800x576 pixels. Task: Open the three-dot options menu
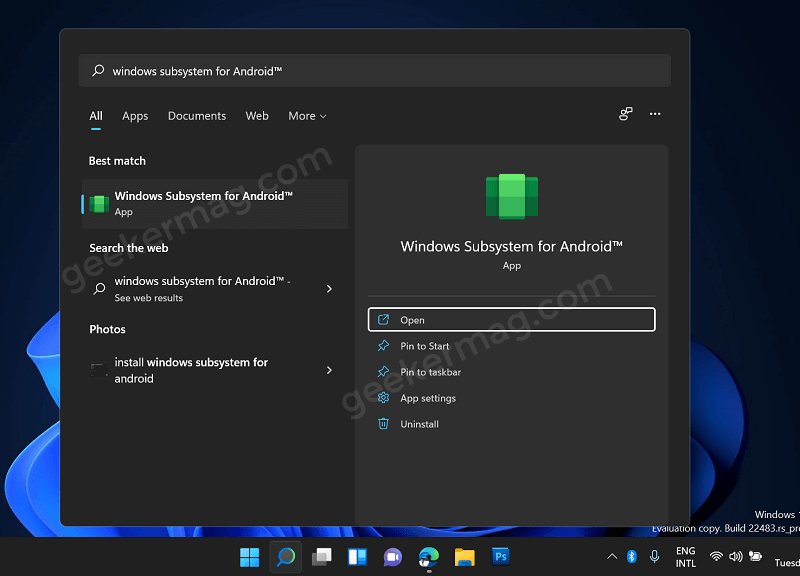655,114
